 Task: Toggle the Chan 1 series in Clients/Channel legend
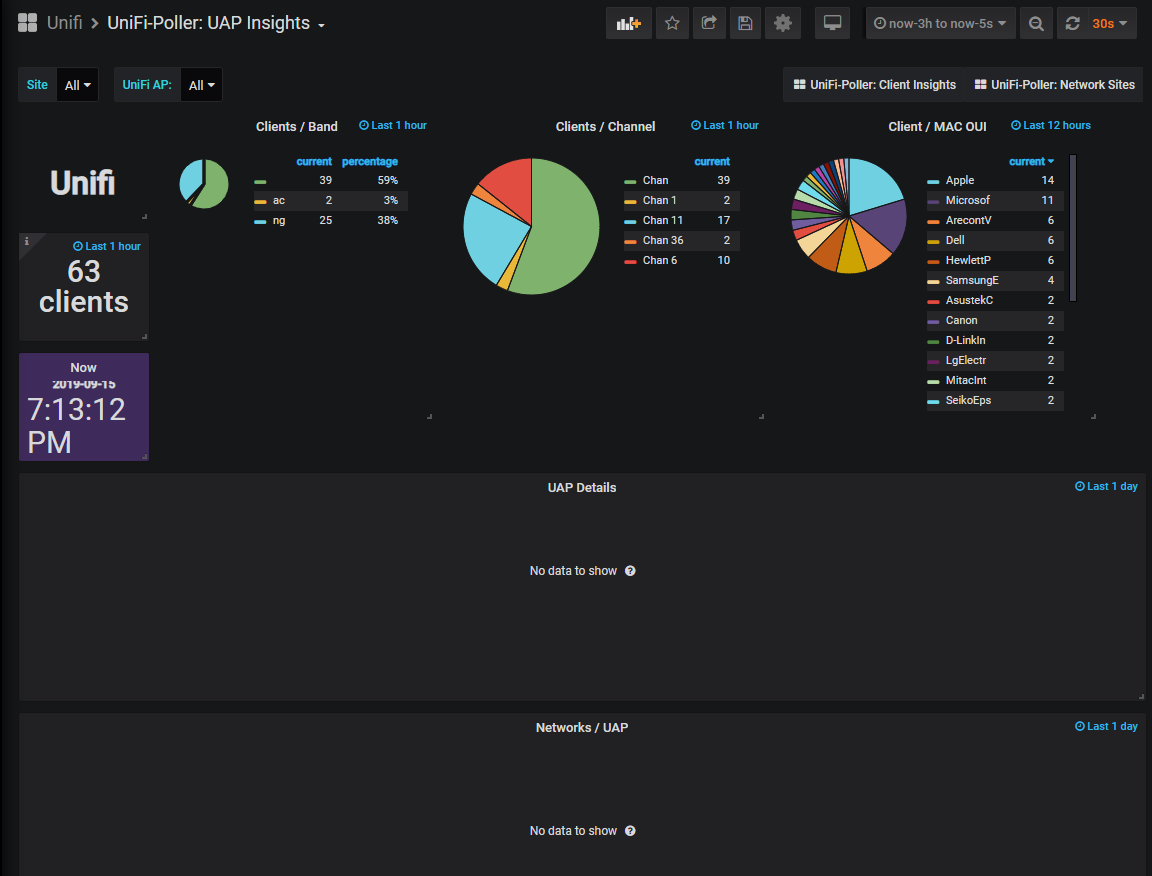(662, 200)
